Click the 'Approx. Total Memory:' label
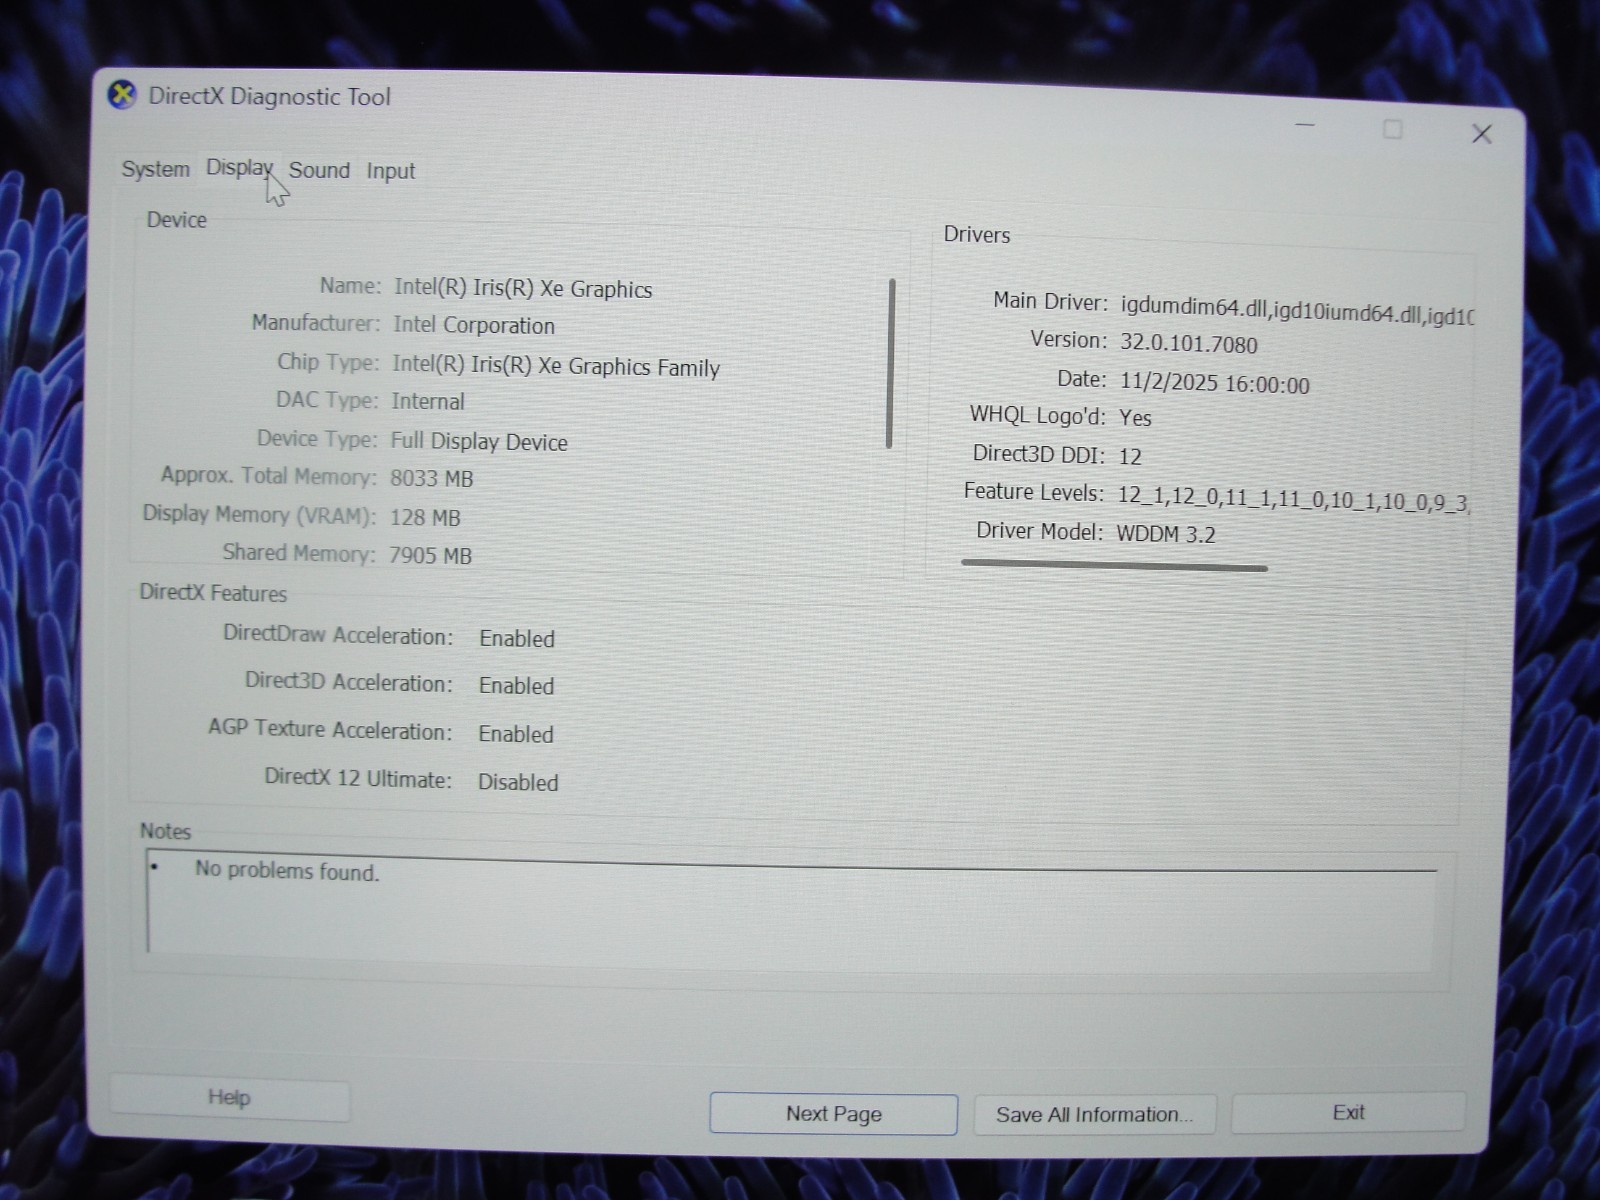Image resolution: width=1600 pixels, height=1200 pixels. tap(268, 476)
